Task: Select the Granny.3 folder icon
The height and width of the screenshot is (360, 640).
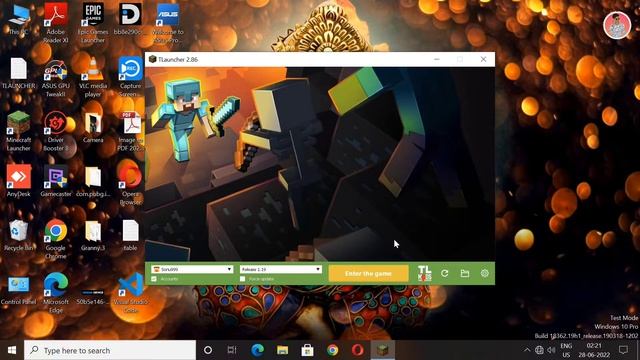Action: point(93,236)
